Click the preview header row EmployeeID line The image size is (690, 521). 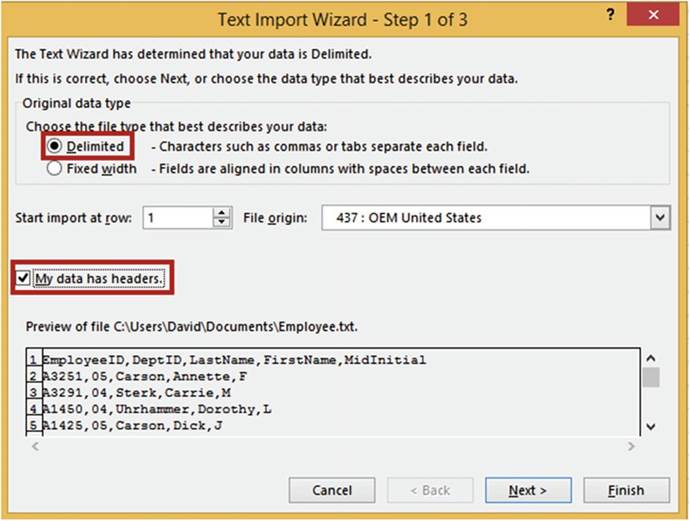pyautogui.click(x=234, y=360)
